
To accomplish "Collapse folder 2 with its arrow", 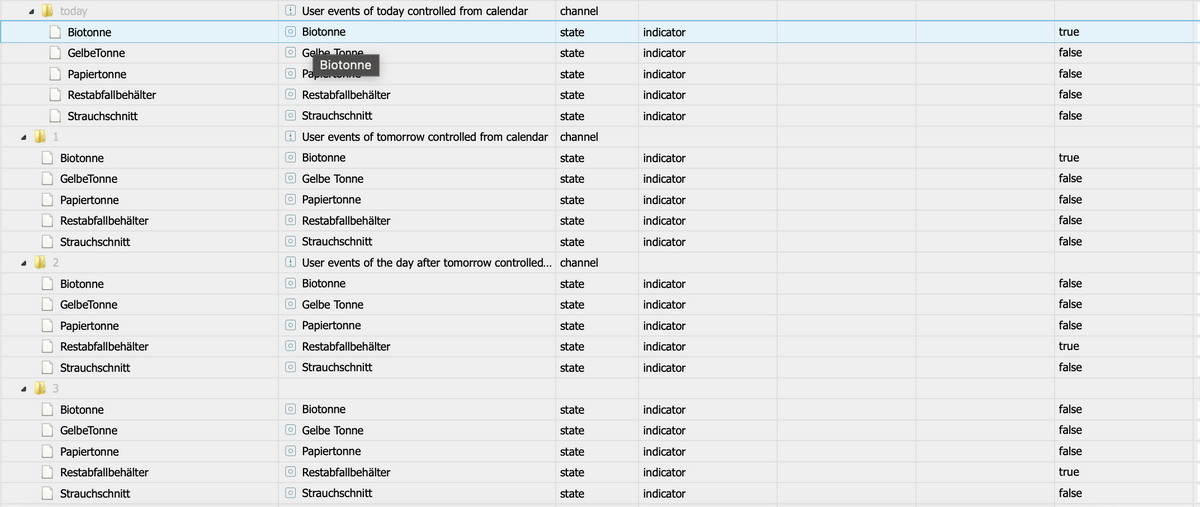I will [24, 262].
